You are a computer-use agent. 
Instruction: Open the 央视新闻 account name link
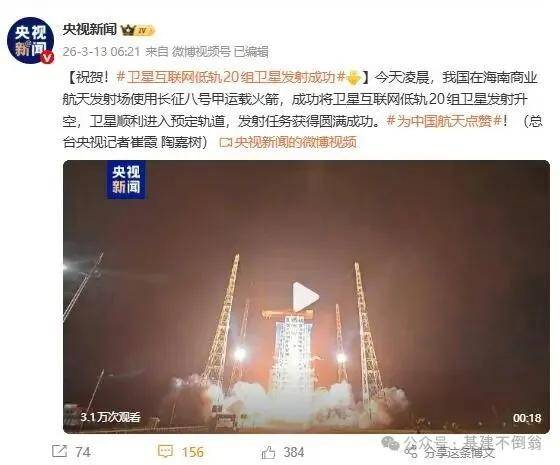click(90, 30)
